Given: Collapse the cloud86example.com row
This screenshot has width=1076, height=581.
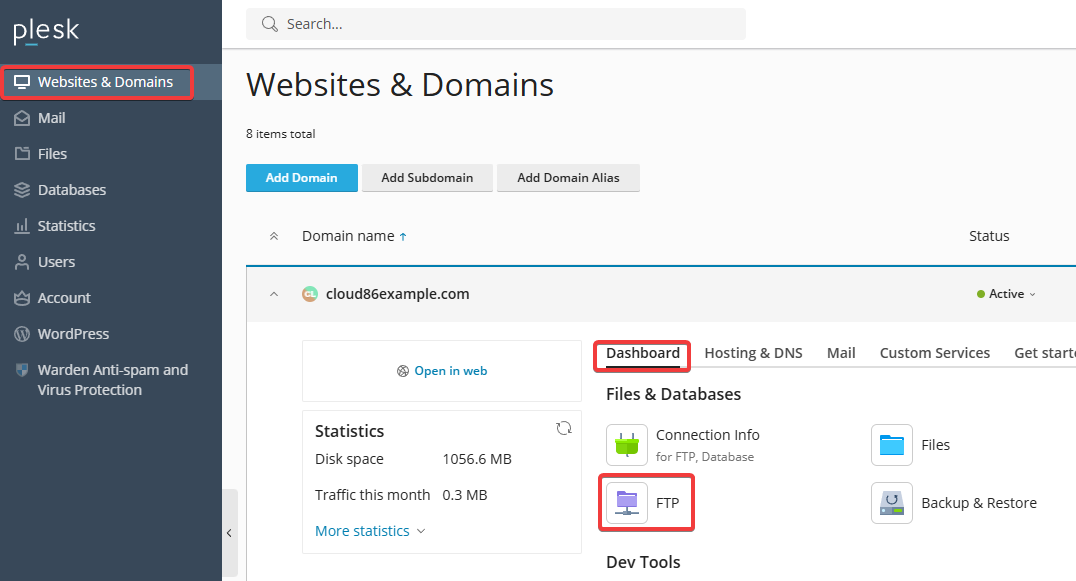Looking at the screenshot, I should 274,294.
